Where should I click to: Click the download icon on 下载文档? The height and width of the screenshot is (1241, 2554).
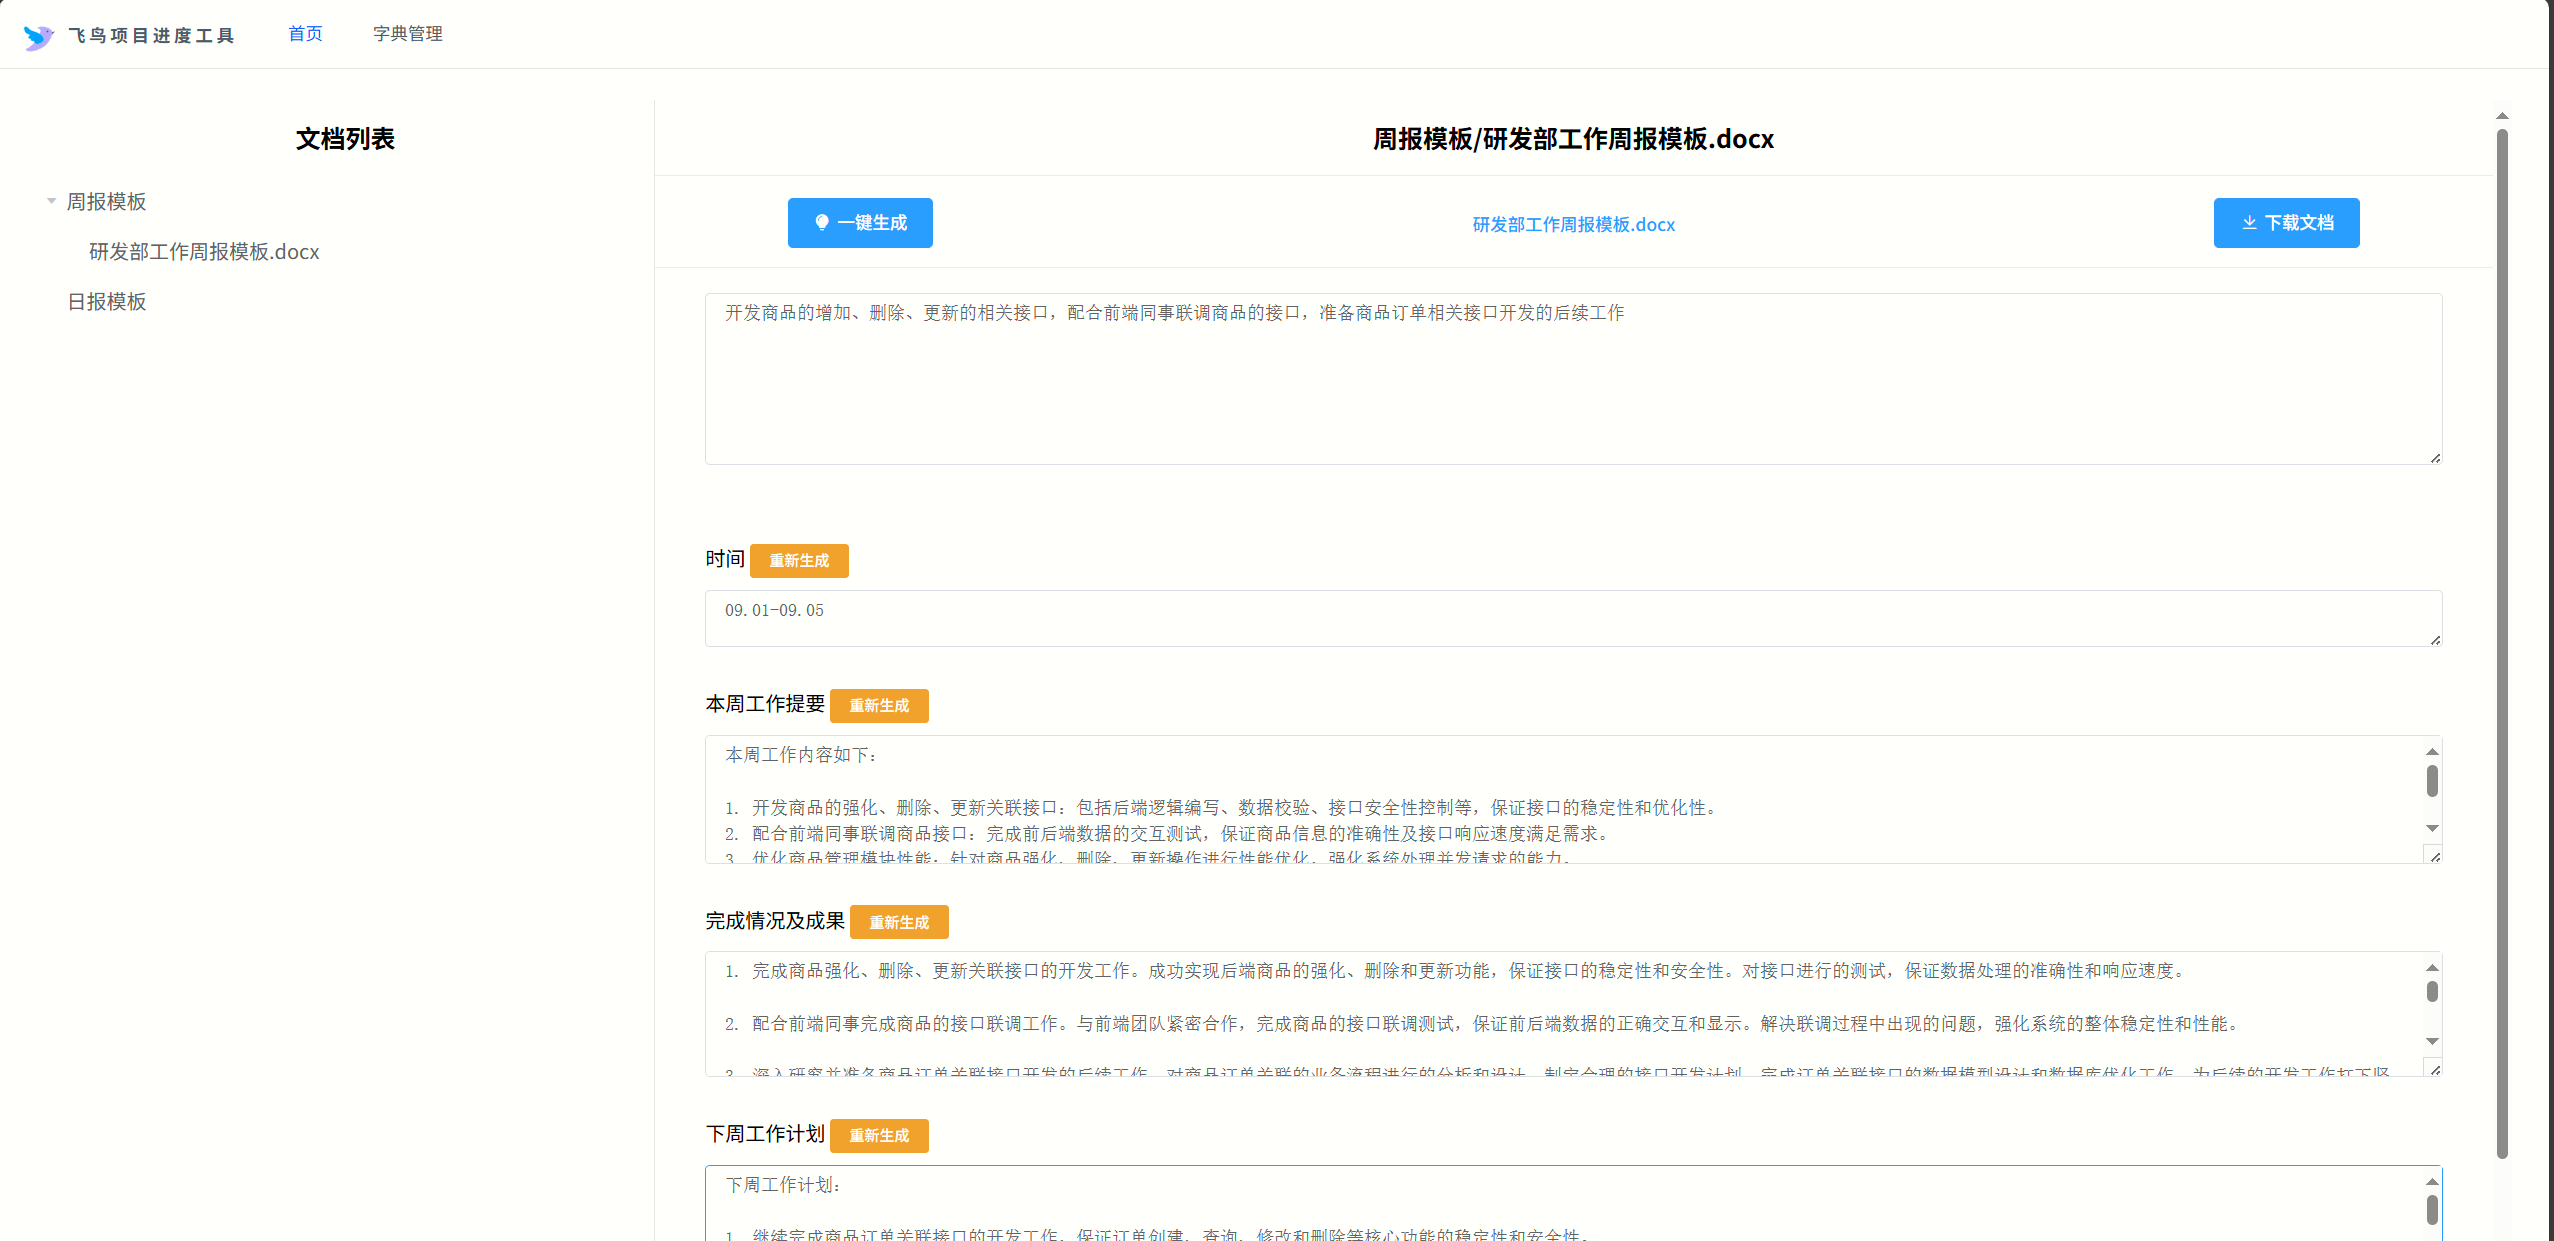[2249, 222]
